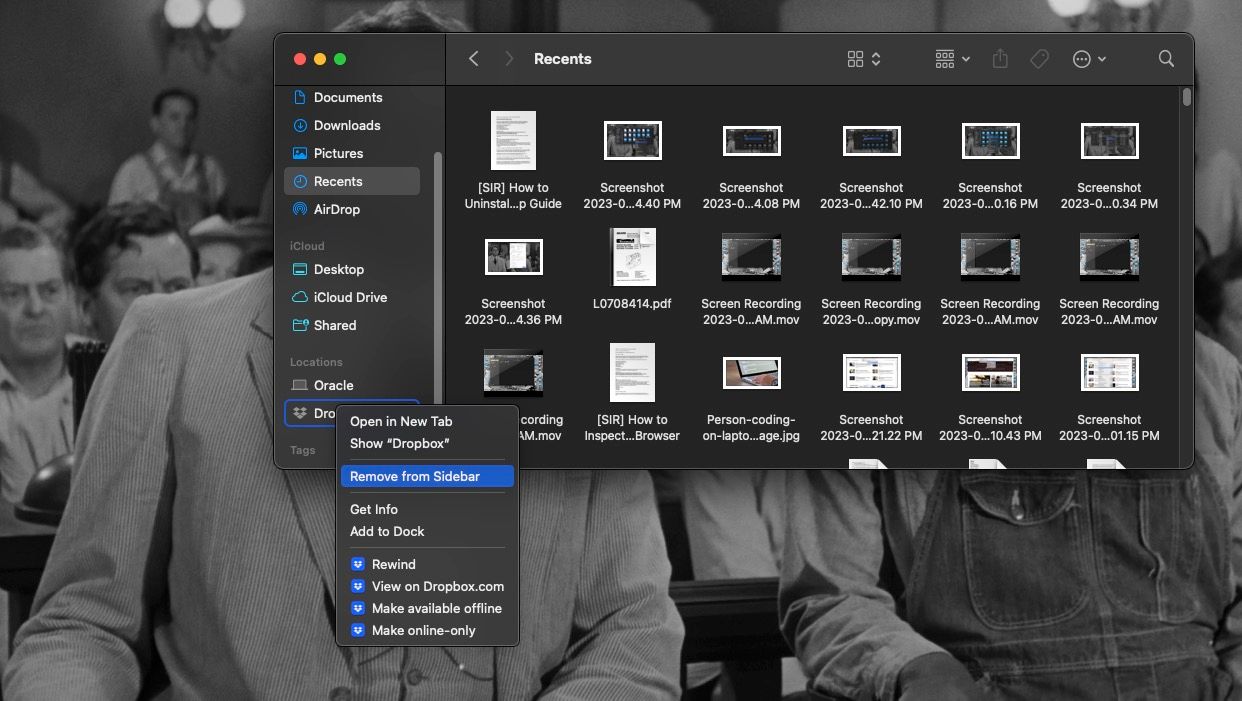Click the grid view icon in the toolbar
Image resolution: width=1242 pixels, height=701 pixels.
(x=855, y=58)
